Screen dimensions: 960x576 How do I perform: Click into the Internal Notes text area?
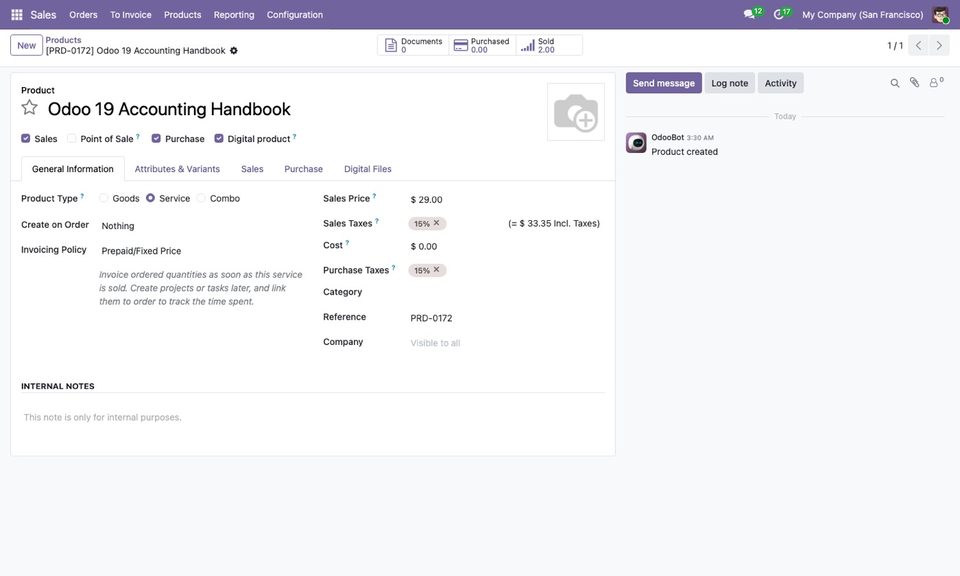click(x=313, y=417)
